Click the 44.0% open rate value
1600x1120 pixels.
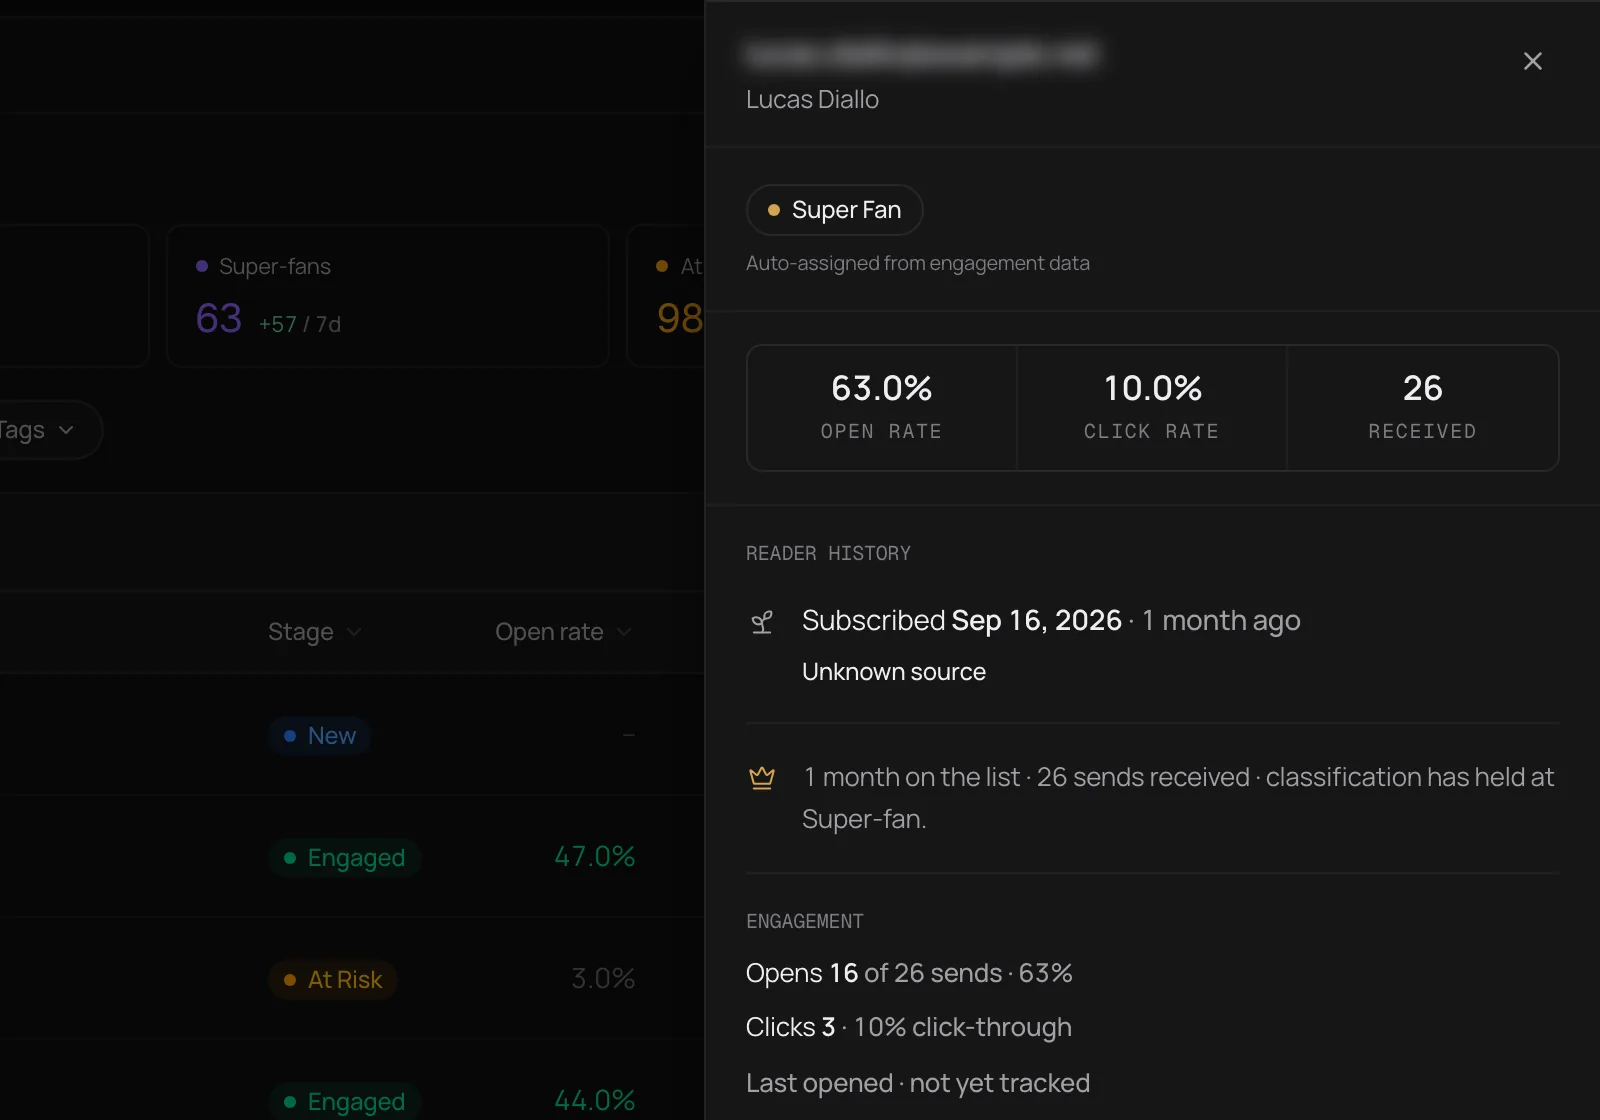[595, 1101]
